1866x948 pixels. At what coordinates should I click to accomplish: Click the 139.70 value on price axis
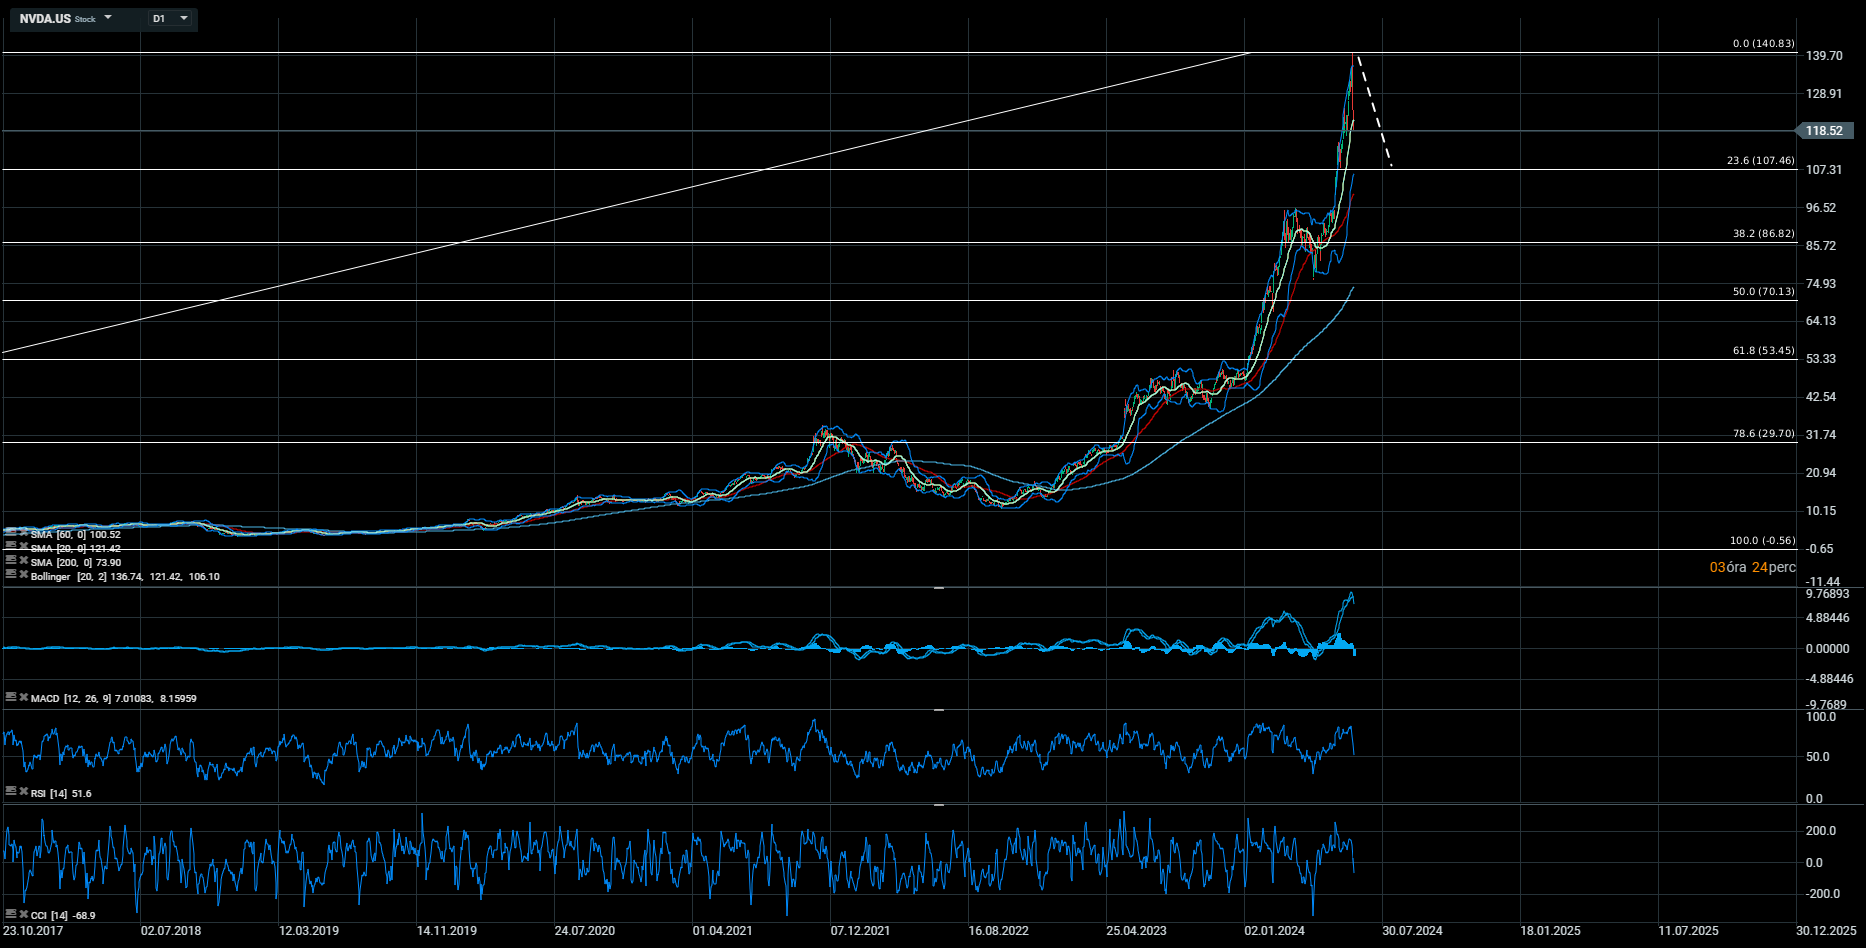(1824, 56)
